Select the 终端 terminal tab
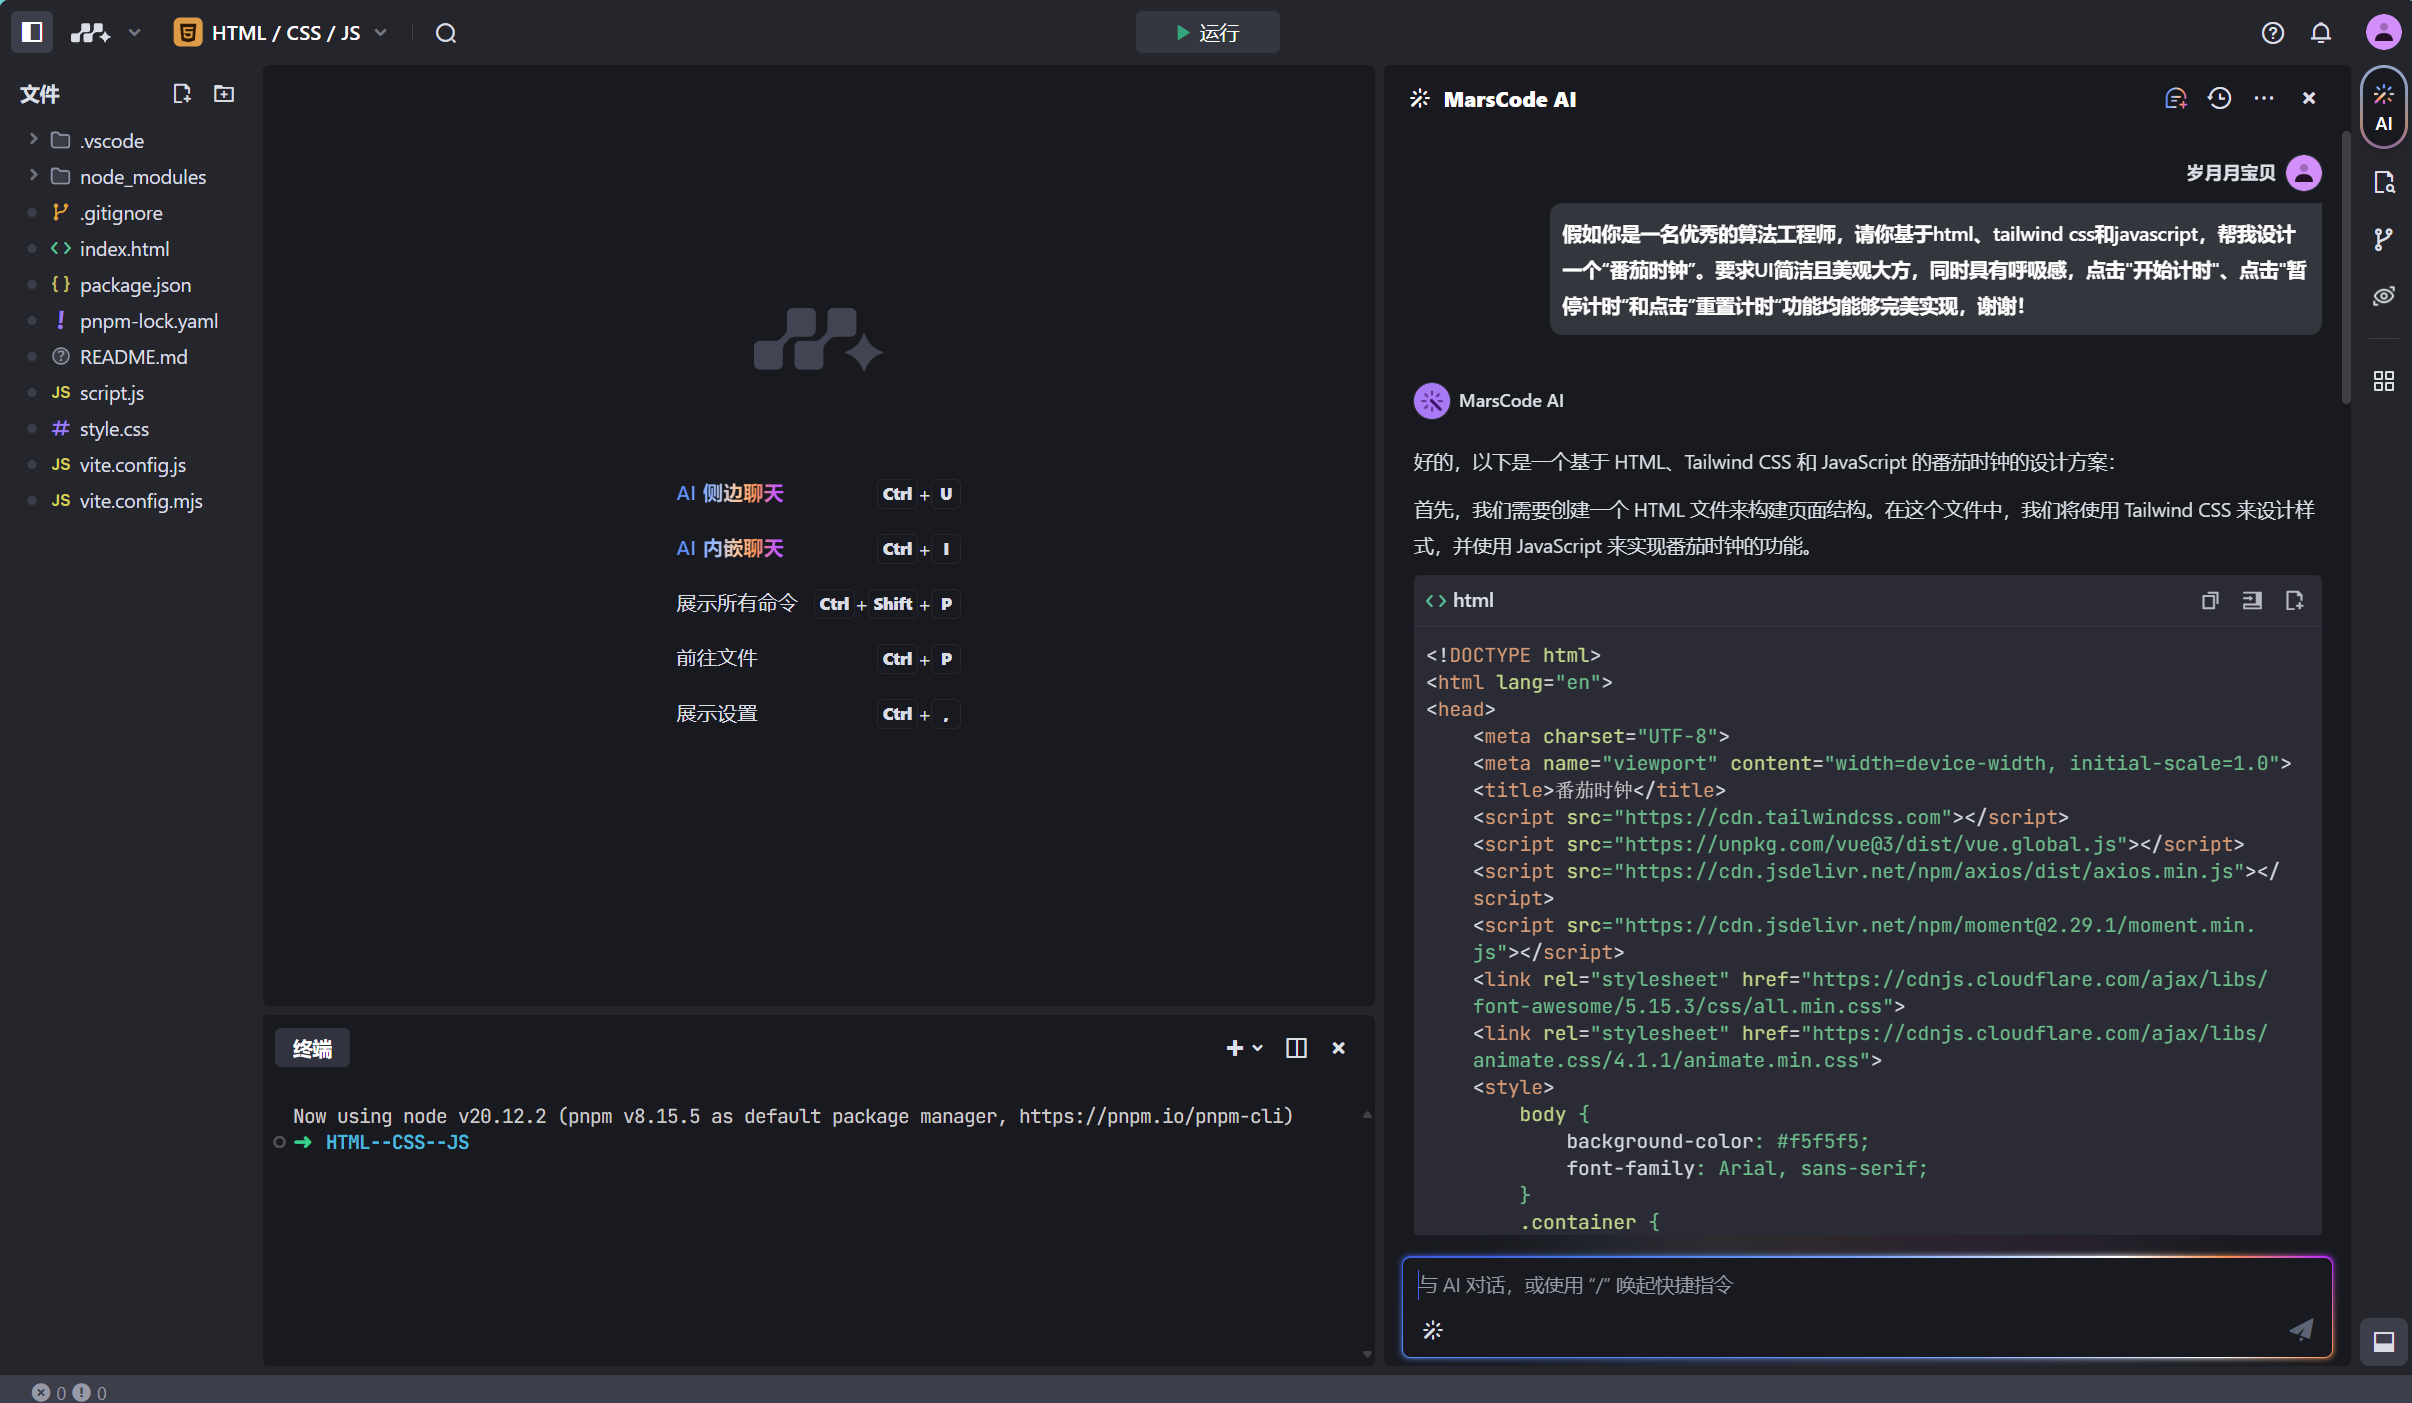 (312, 1048)
